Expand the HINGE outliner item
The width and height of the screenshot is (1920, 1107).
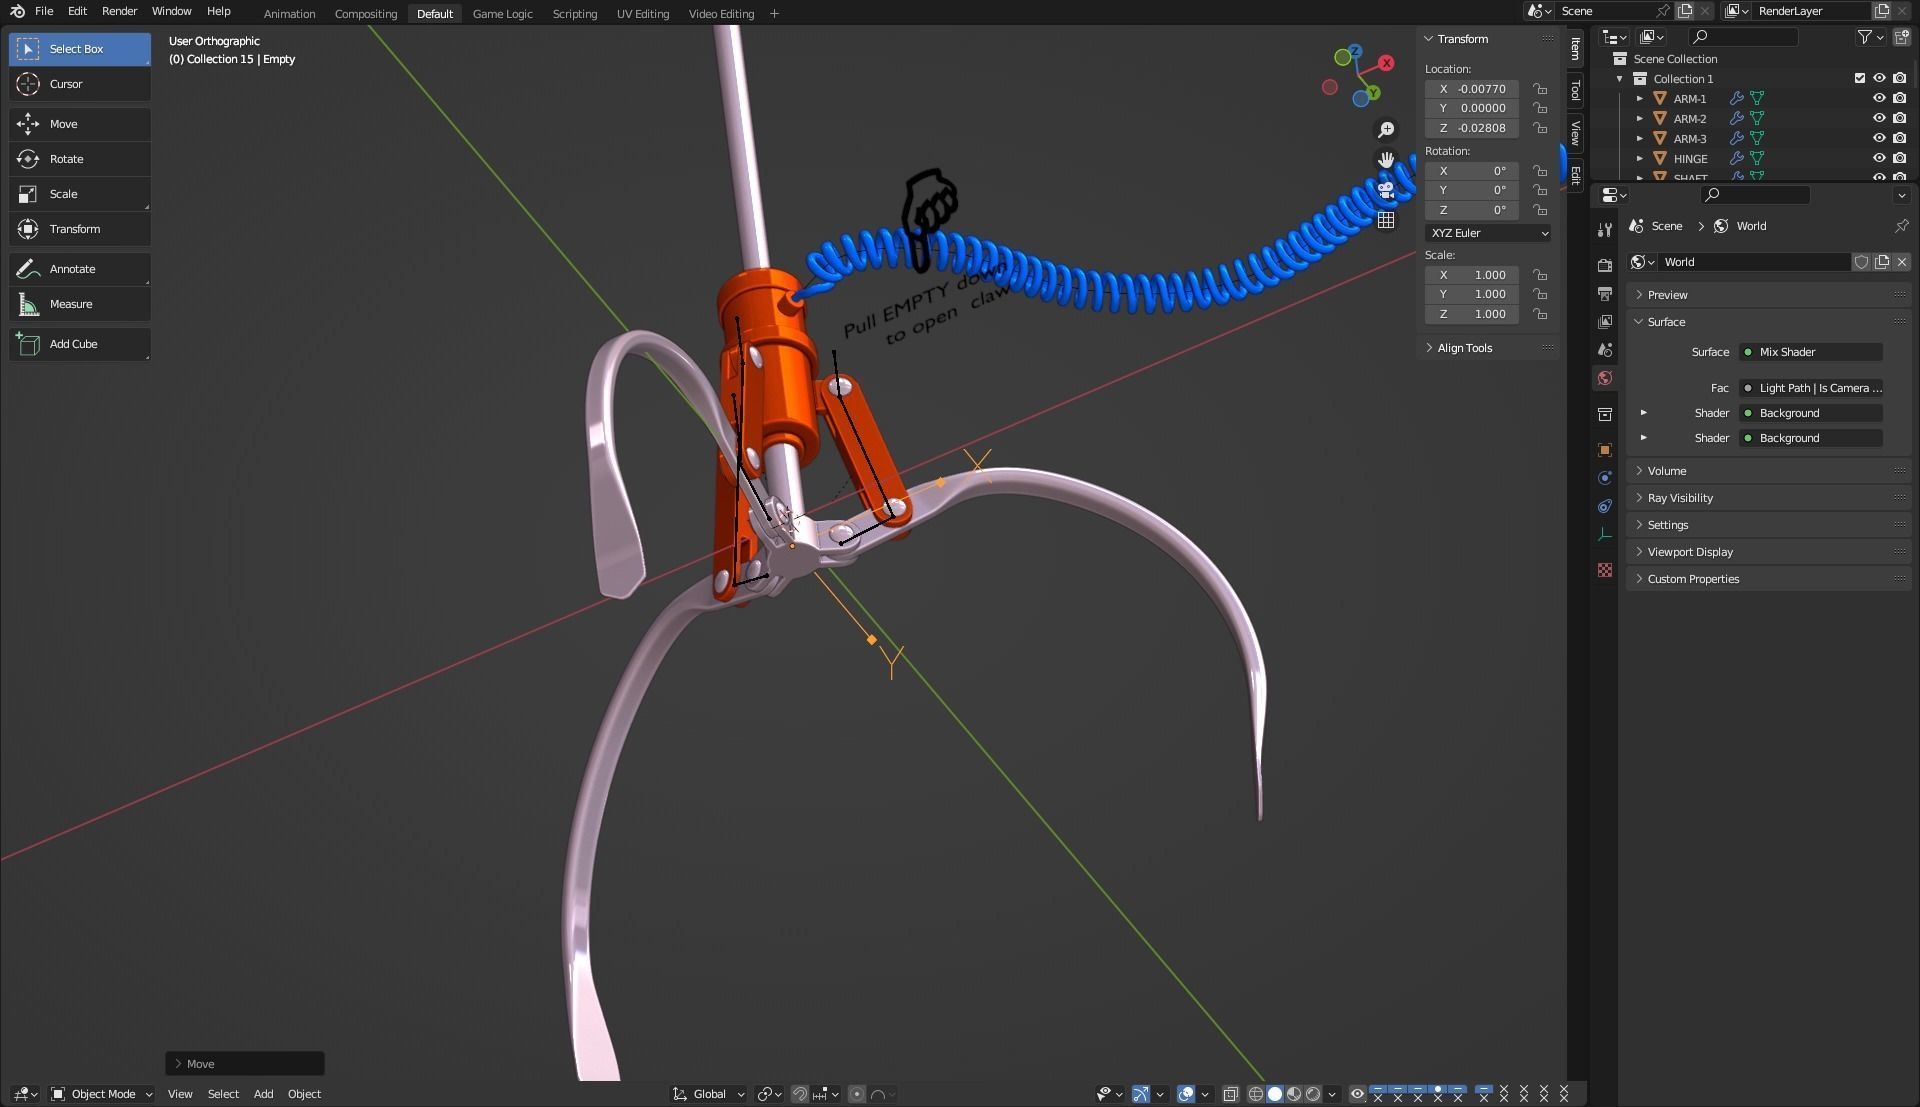(1639, 158)
